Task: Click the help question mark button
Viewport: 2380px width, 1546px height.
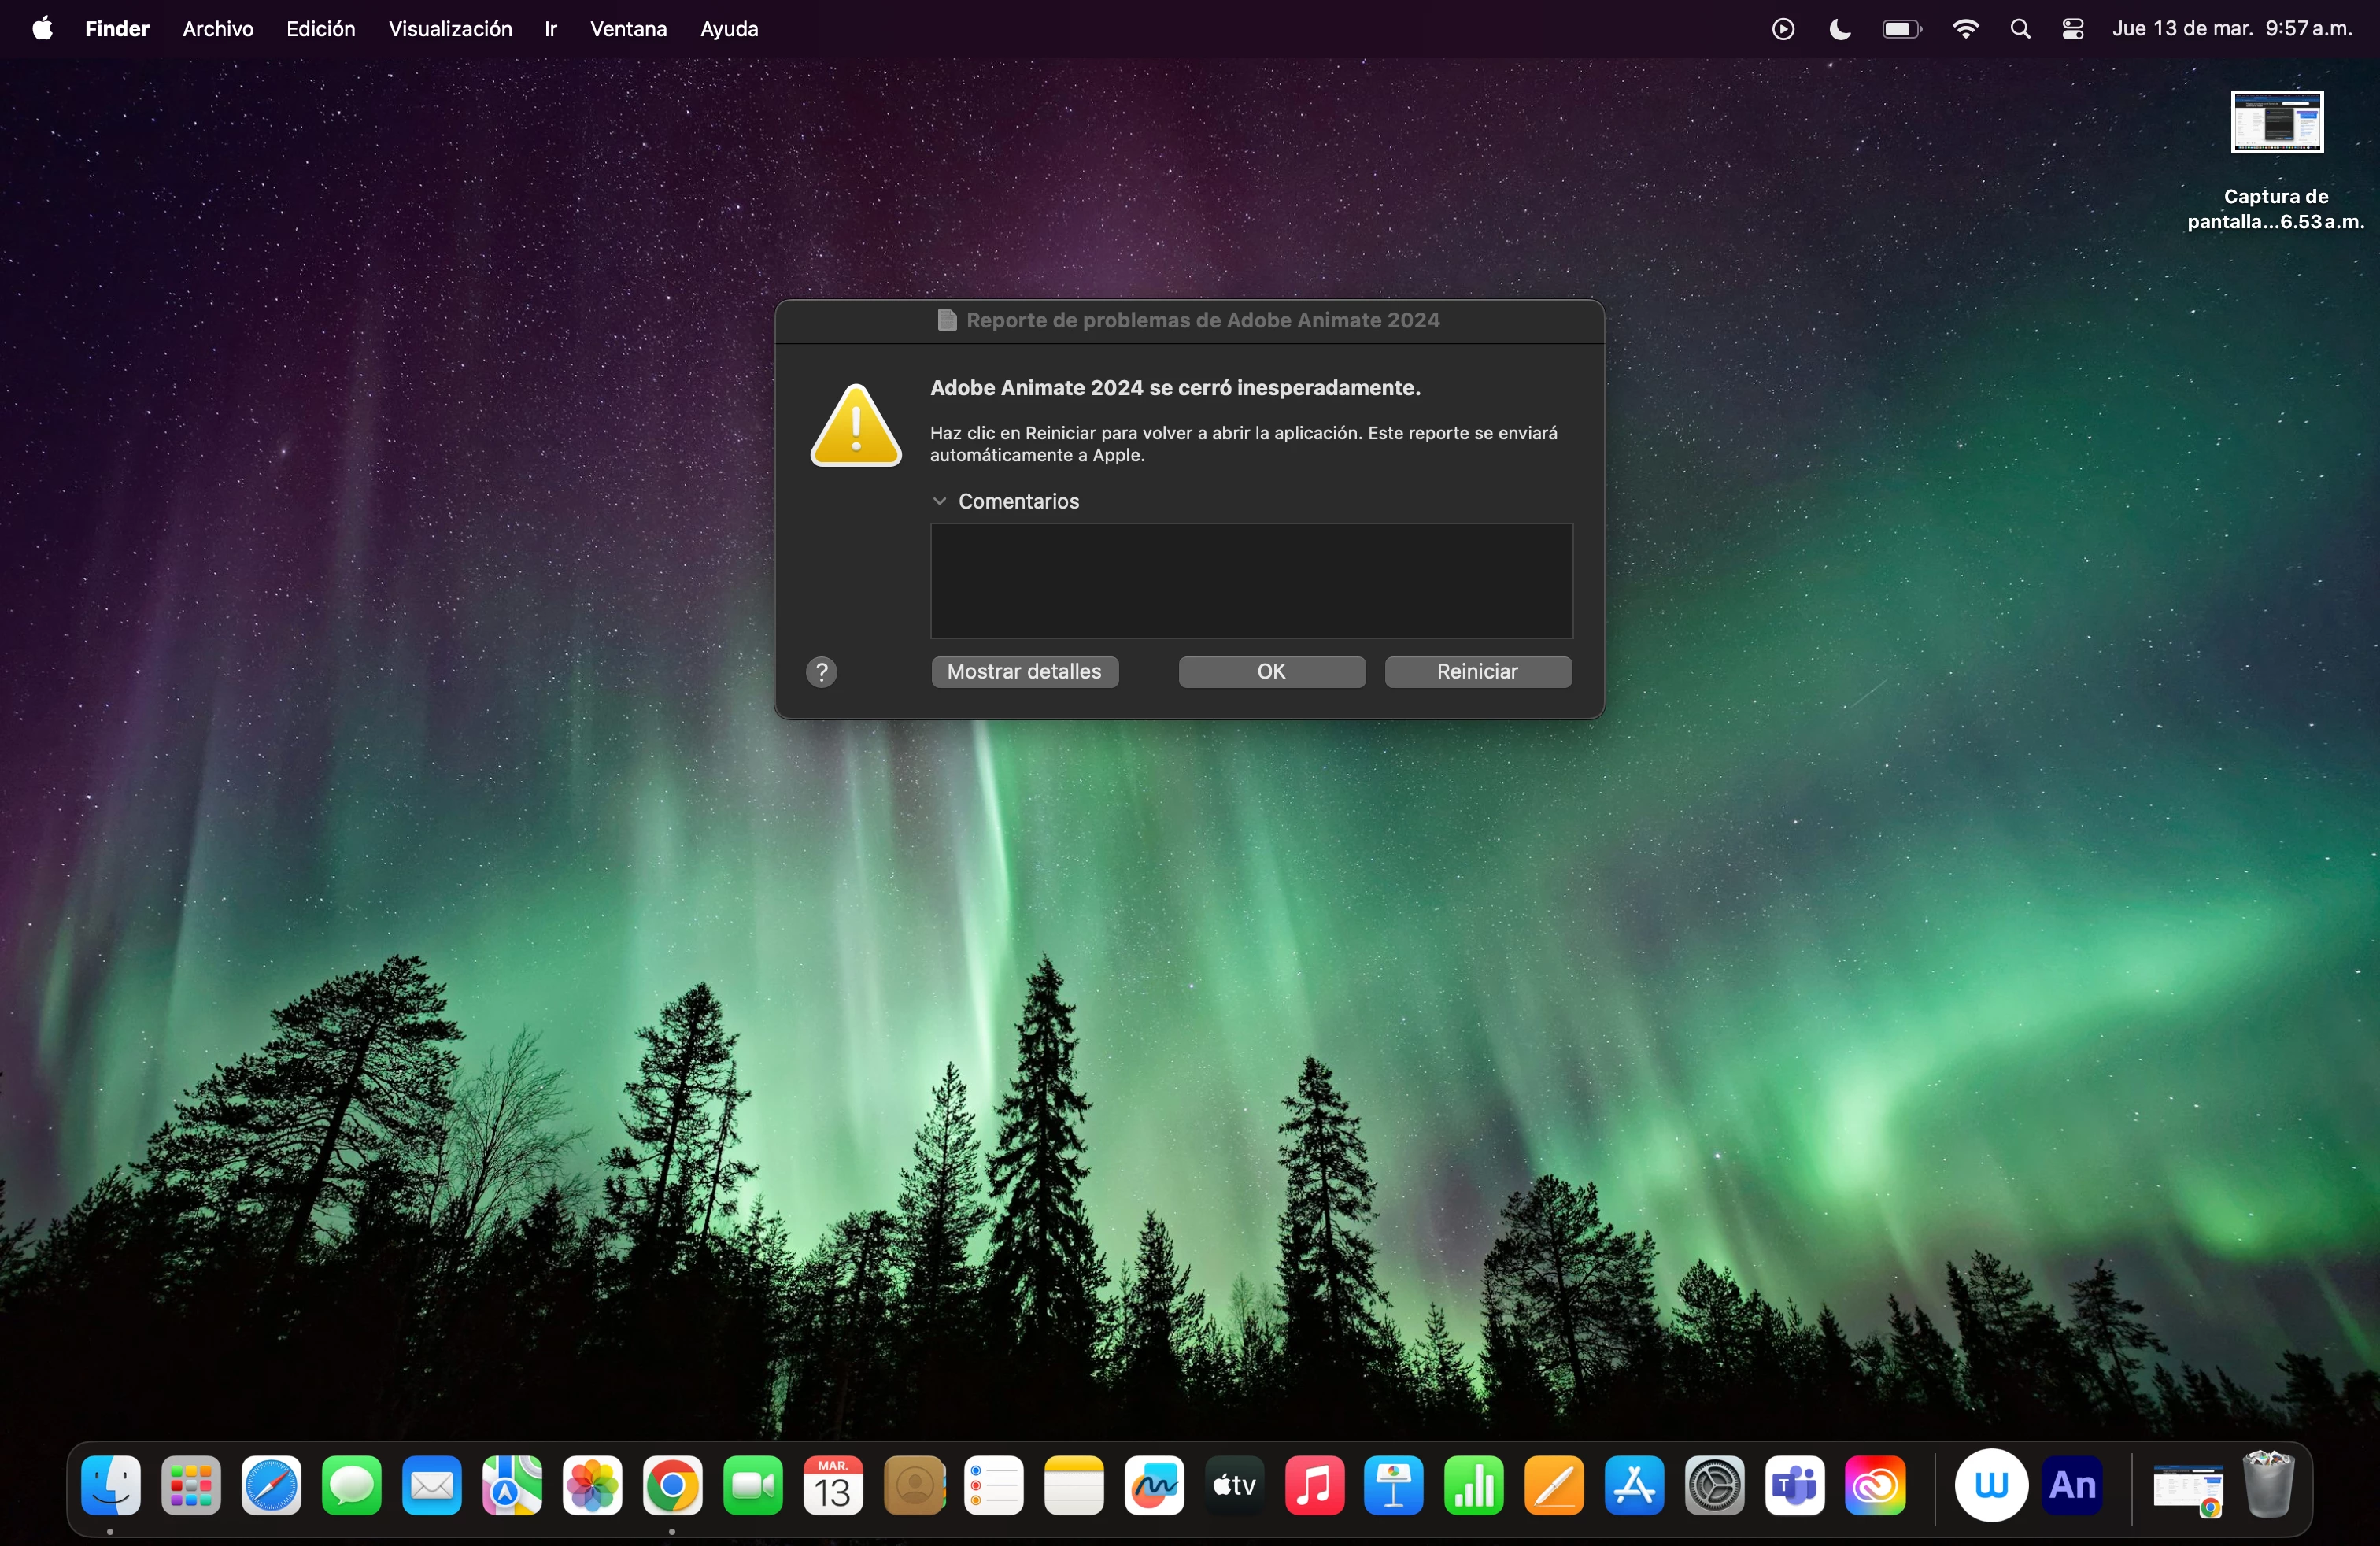Action: click(x=822, y=672)
